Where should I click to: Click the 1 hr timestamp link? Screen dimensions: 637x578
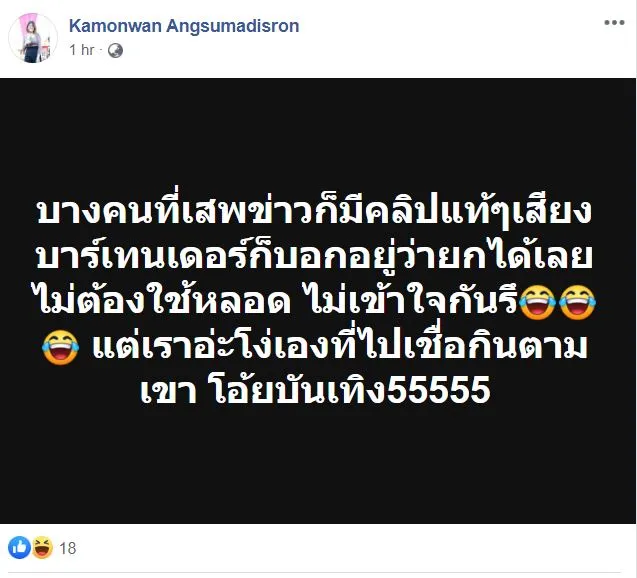point(82,50)
